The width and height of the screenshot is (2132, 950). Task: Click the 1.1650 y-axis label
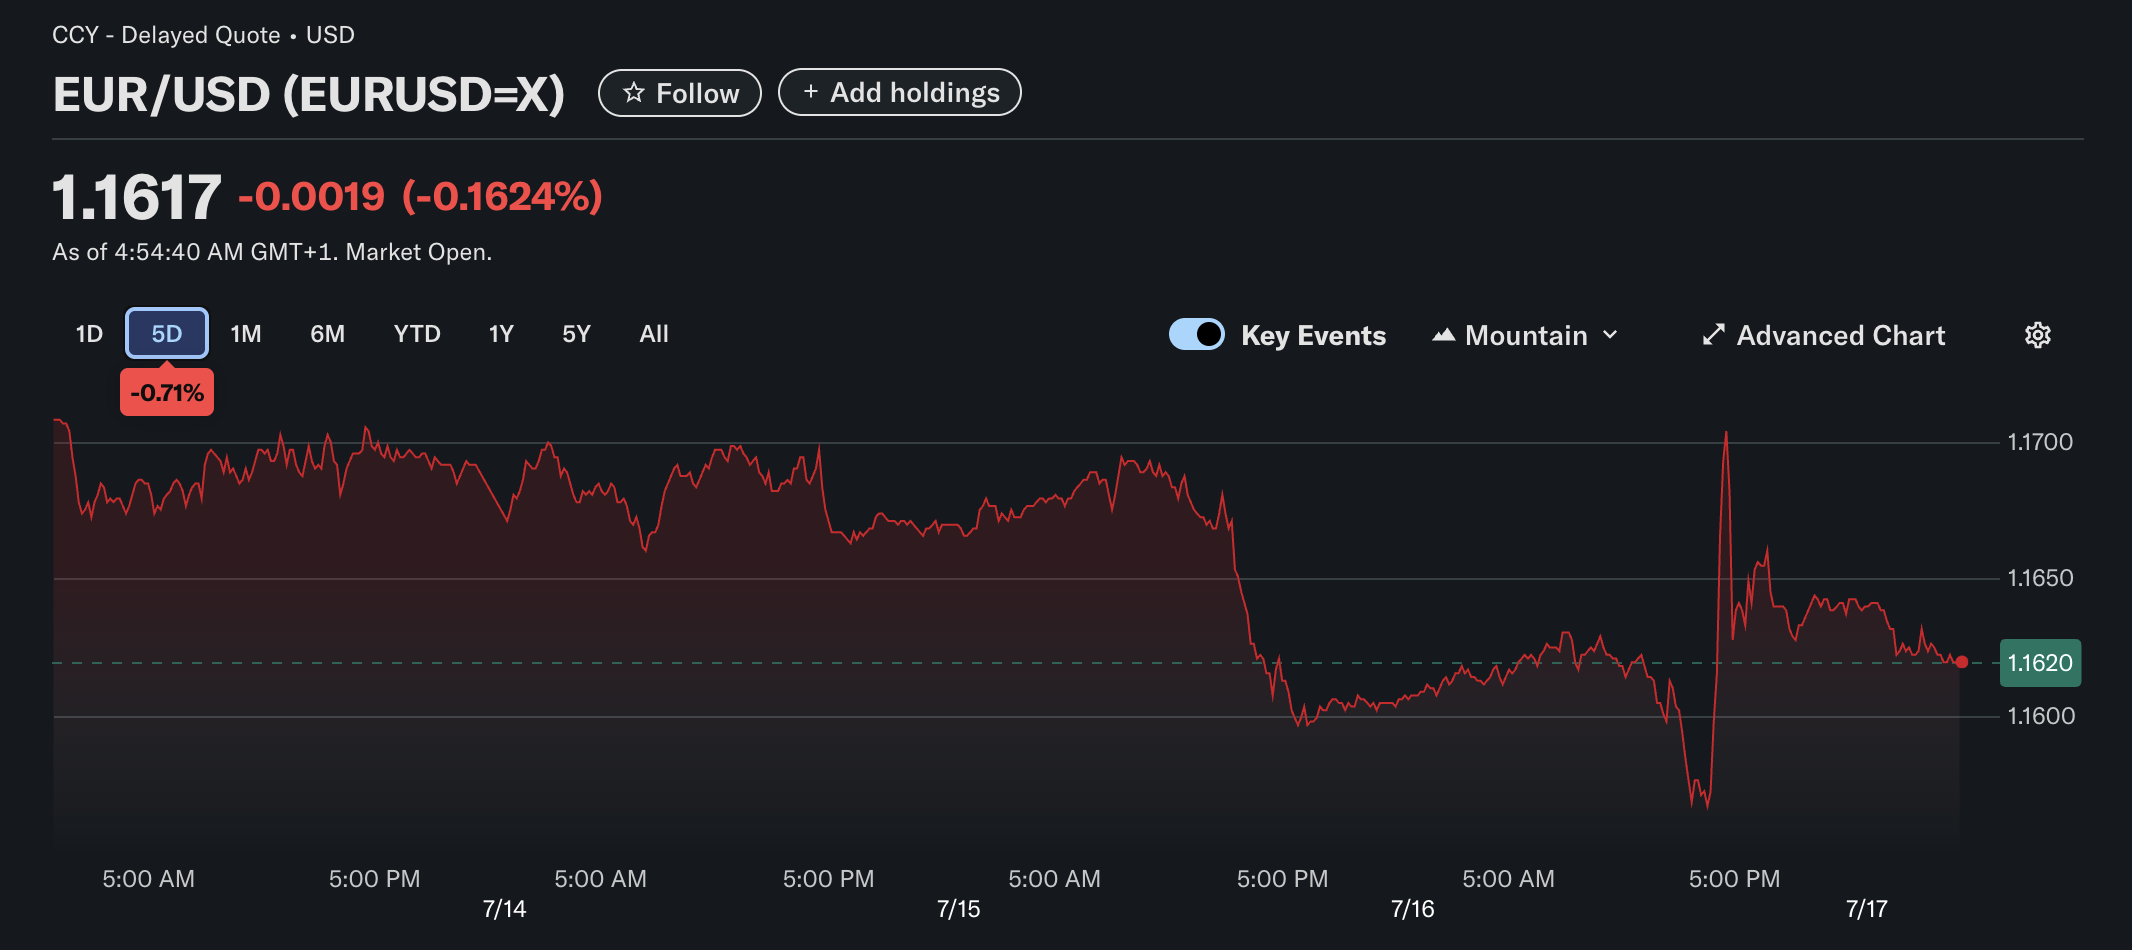[x=2040, y=578]
